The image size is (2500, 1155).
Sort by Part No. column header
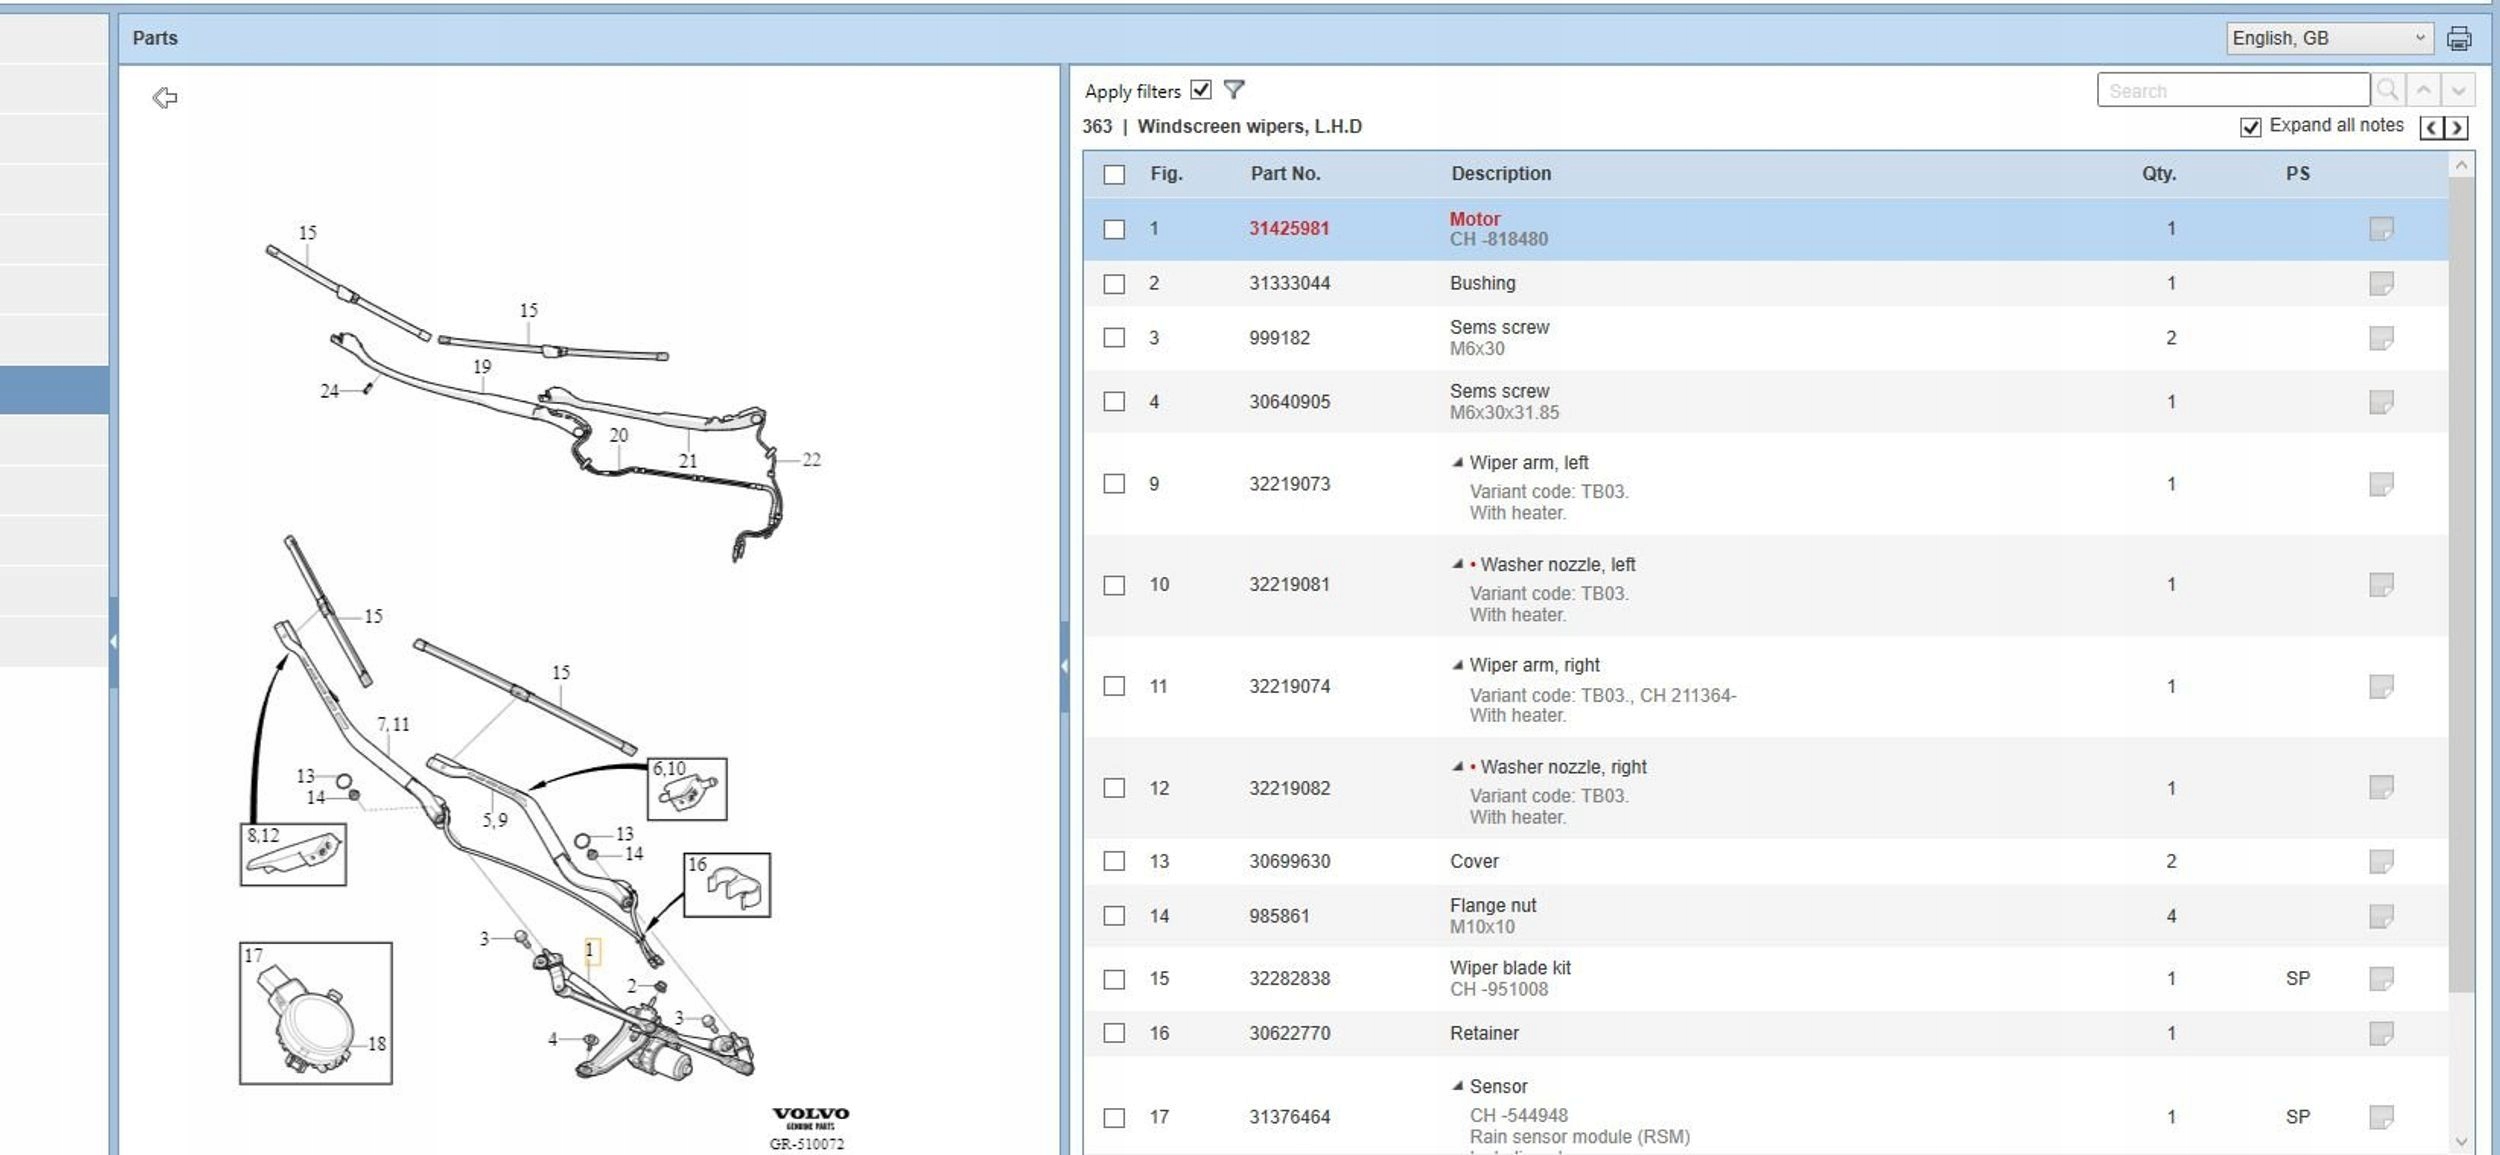point(1285,174)
